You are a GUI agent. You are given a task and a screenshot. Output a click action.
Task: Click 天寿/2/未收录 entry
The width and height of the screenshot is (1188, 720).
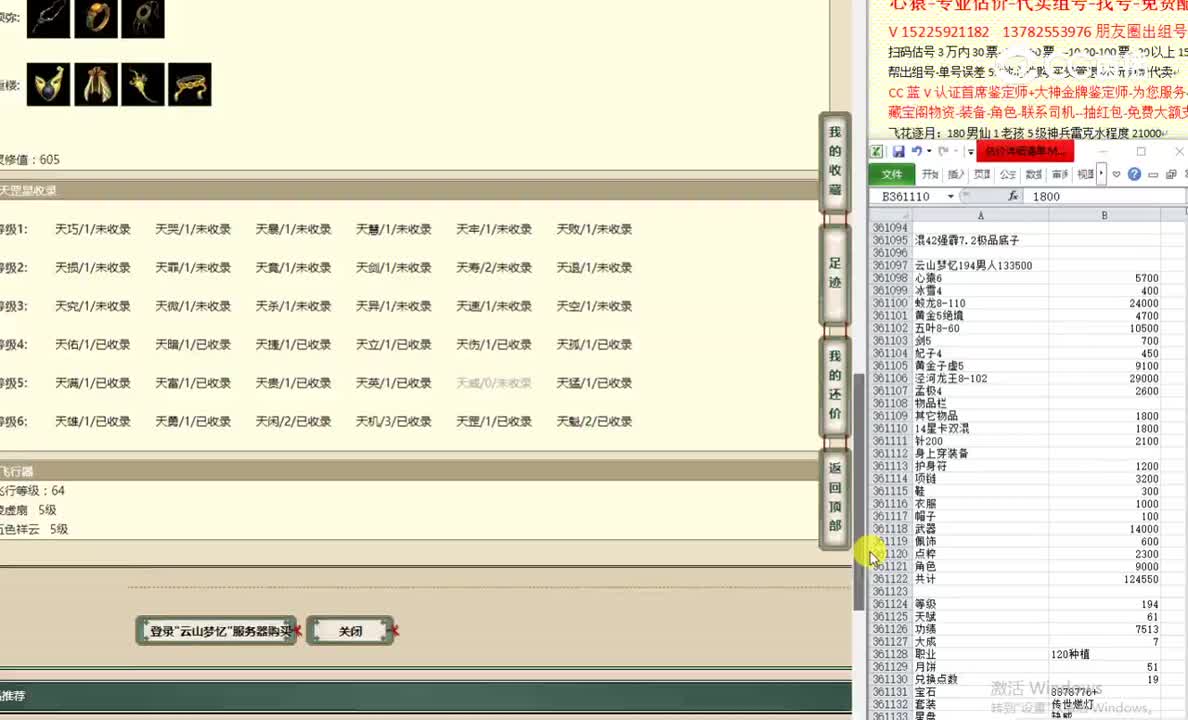coord(493,268)
